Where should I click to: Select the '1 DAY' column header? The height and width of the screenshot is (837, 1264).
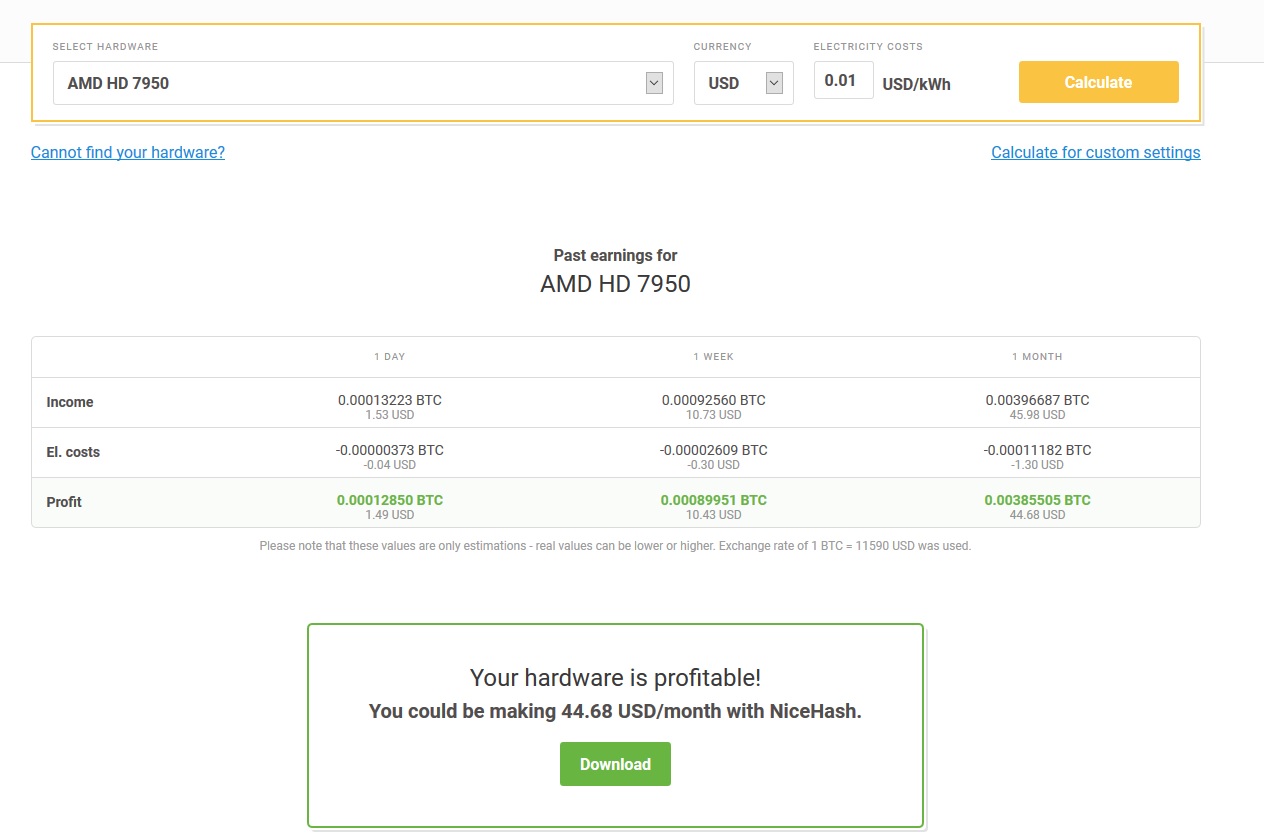[390, 357]
